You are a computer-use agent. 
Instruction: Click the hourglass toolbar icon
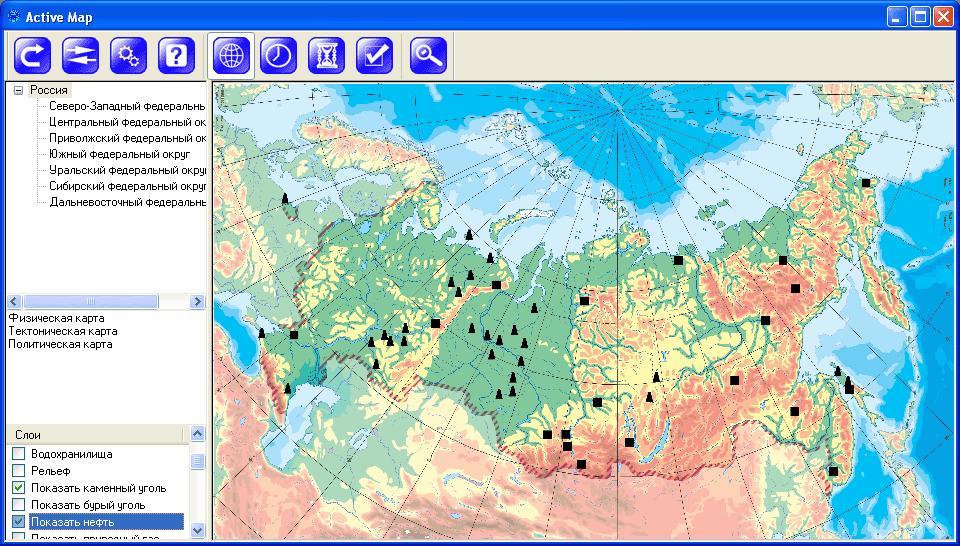[327, 56]
